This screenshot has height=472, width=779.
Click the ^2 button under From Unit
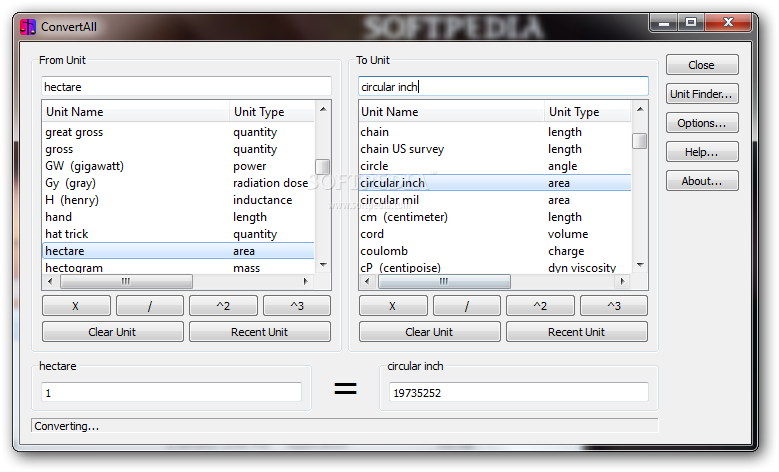tap(223, 306)
